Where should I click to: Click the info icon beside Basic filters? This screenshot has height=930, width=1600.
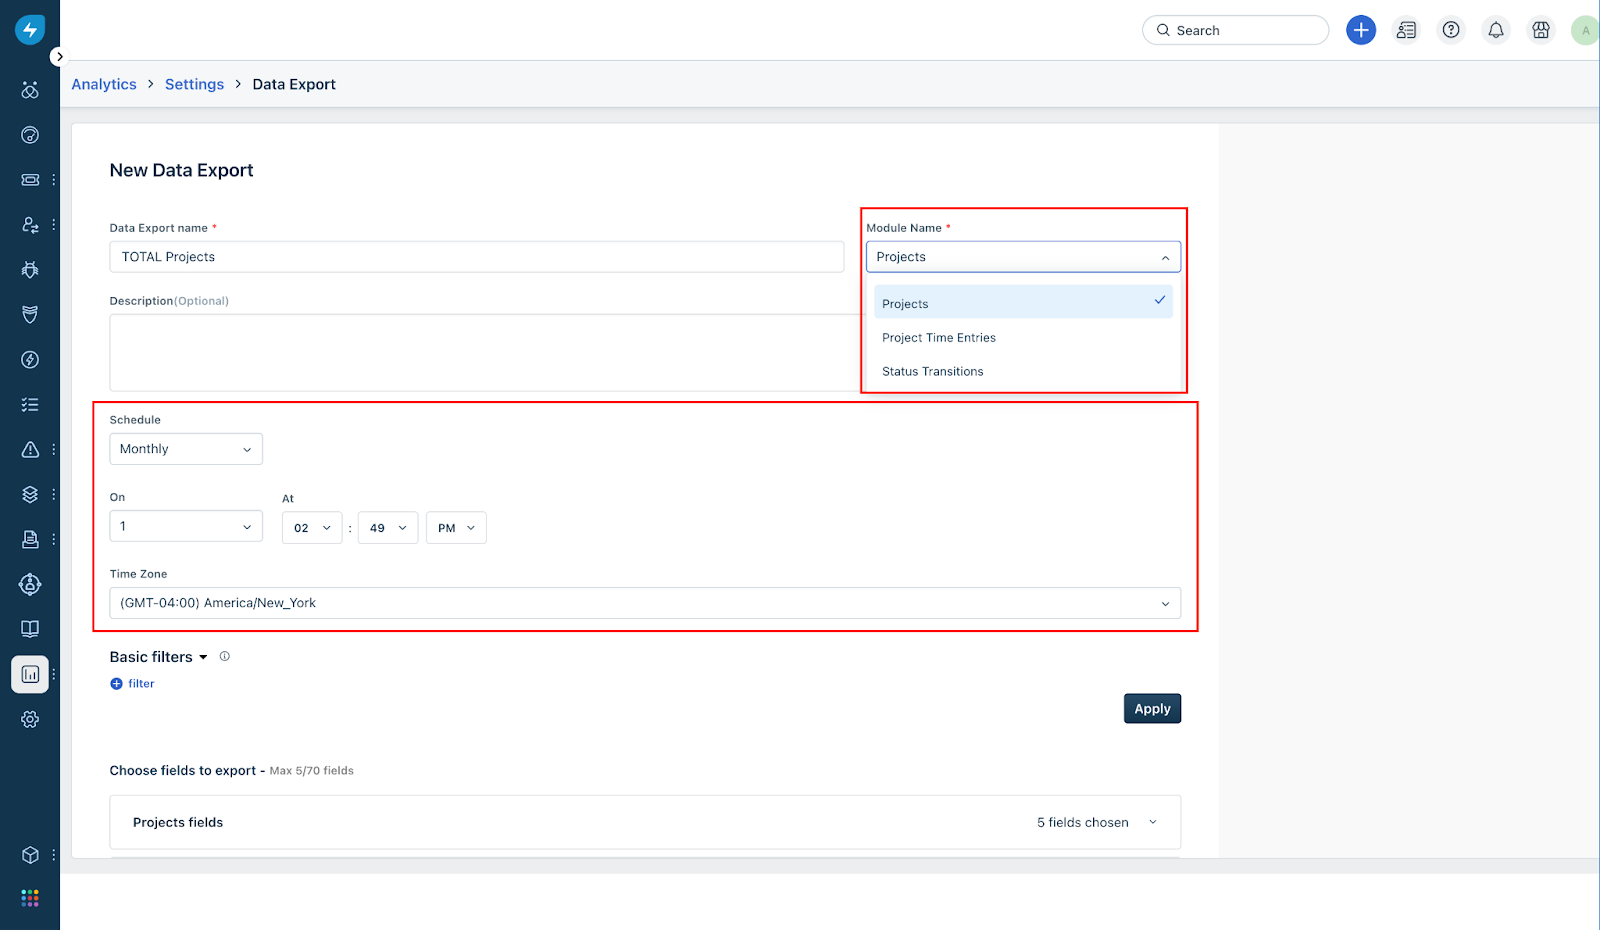(x=225, y=656)
